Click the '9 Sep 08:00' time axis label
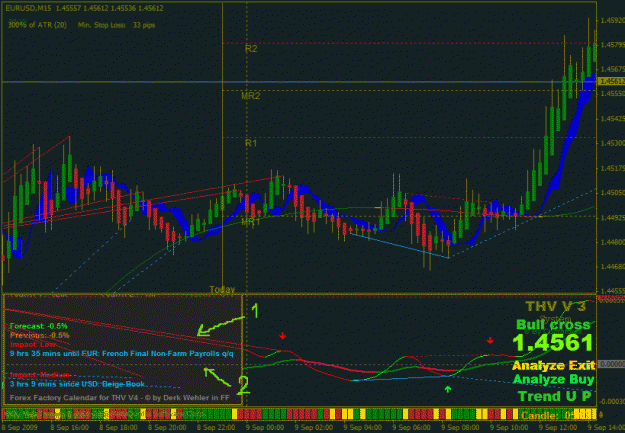The width and height of the screenshot is (625, 433). tap(459, 427)
